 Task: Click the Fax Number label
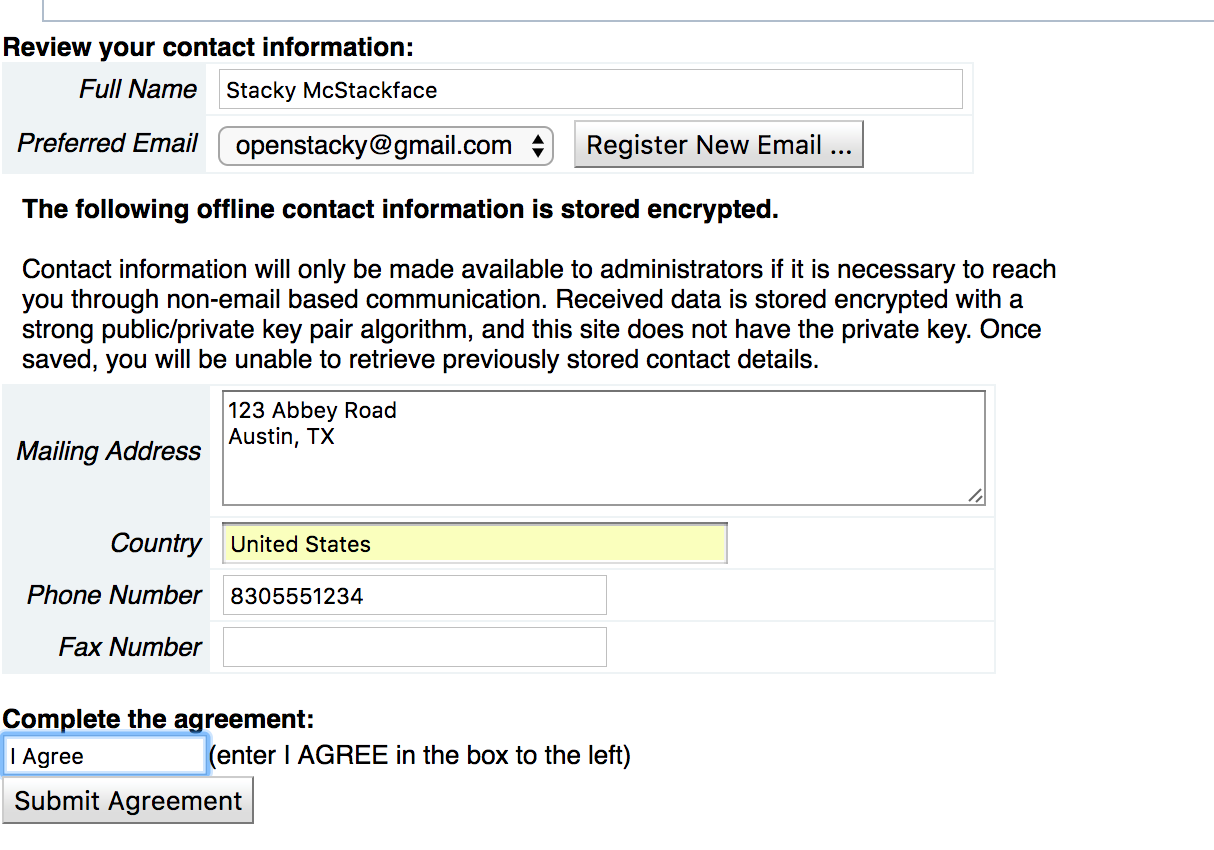(130, 648)
